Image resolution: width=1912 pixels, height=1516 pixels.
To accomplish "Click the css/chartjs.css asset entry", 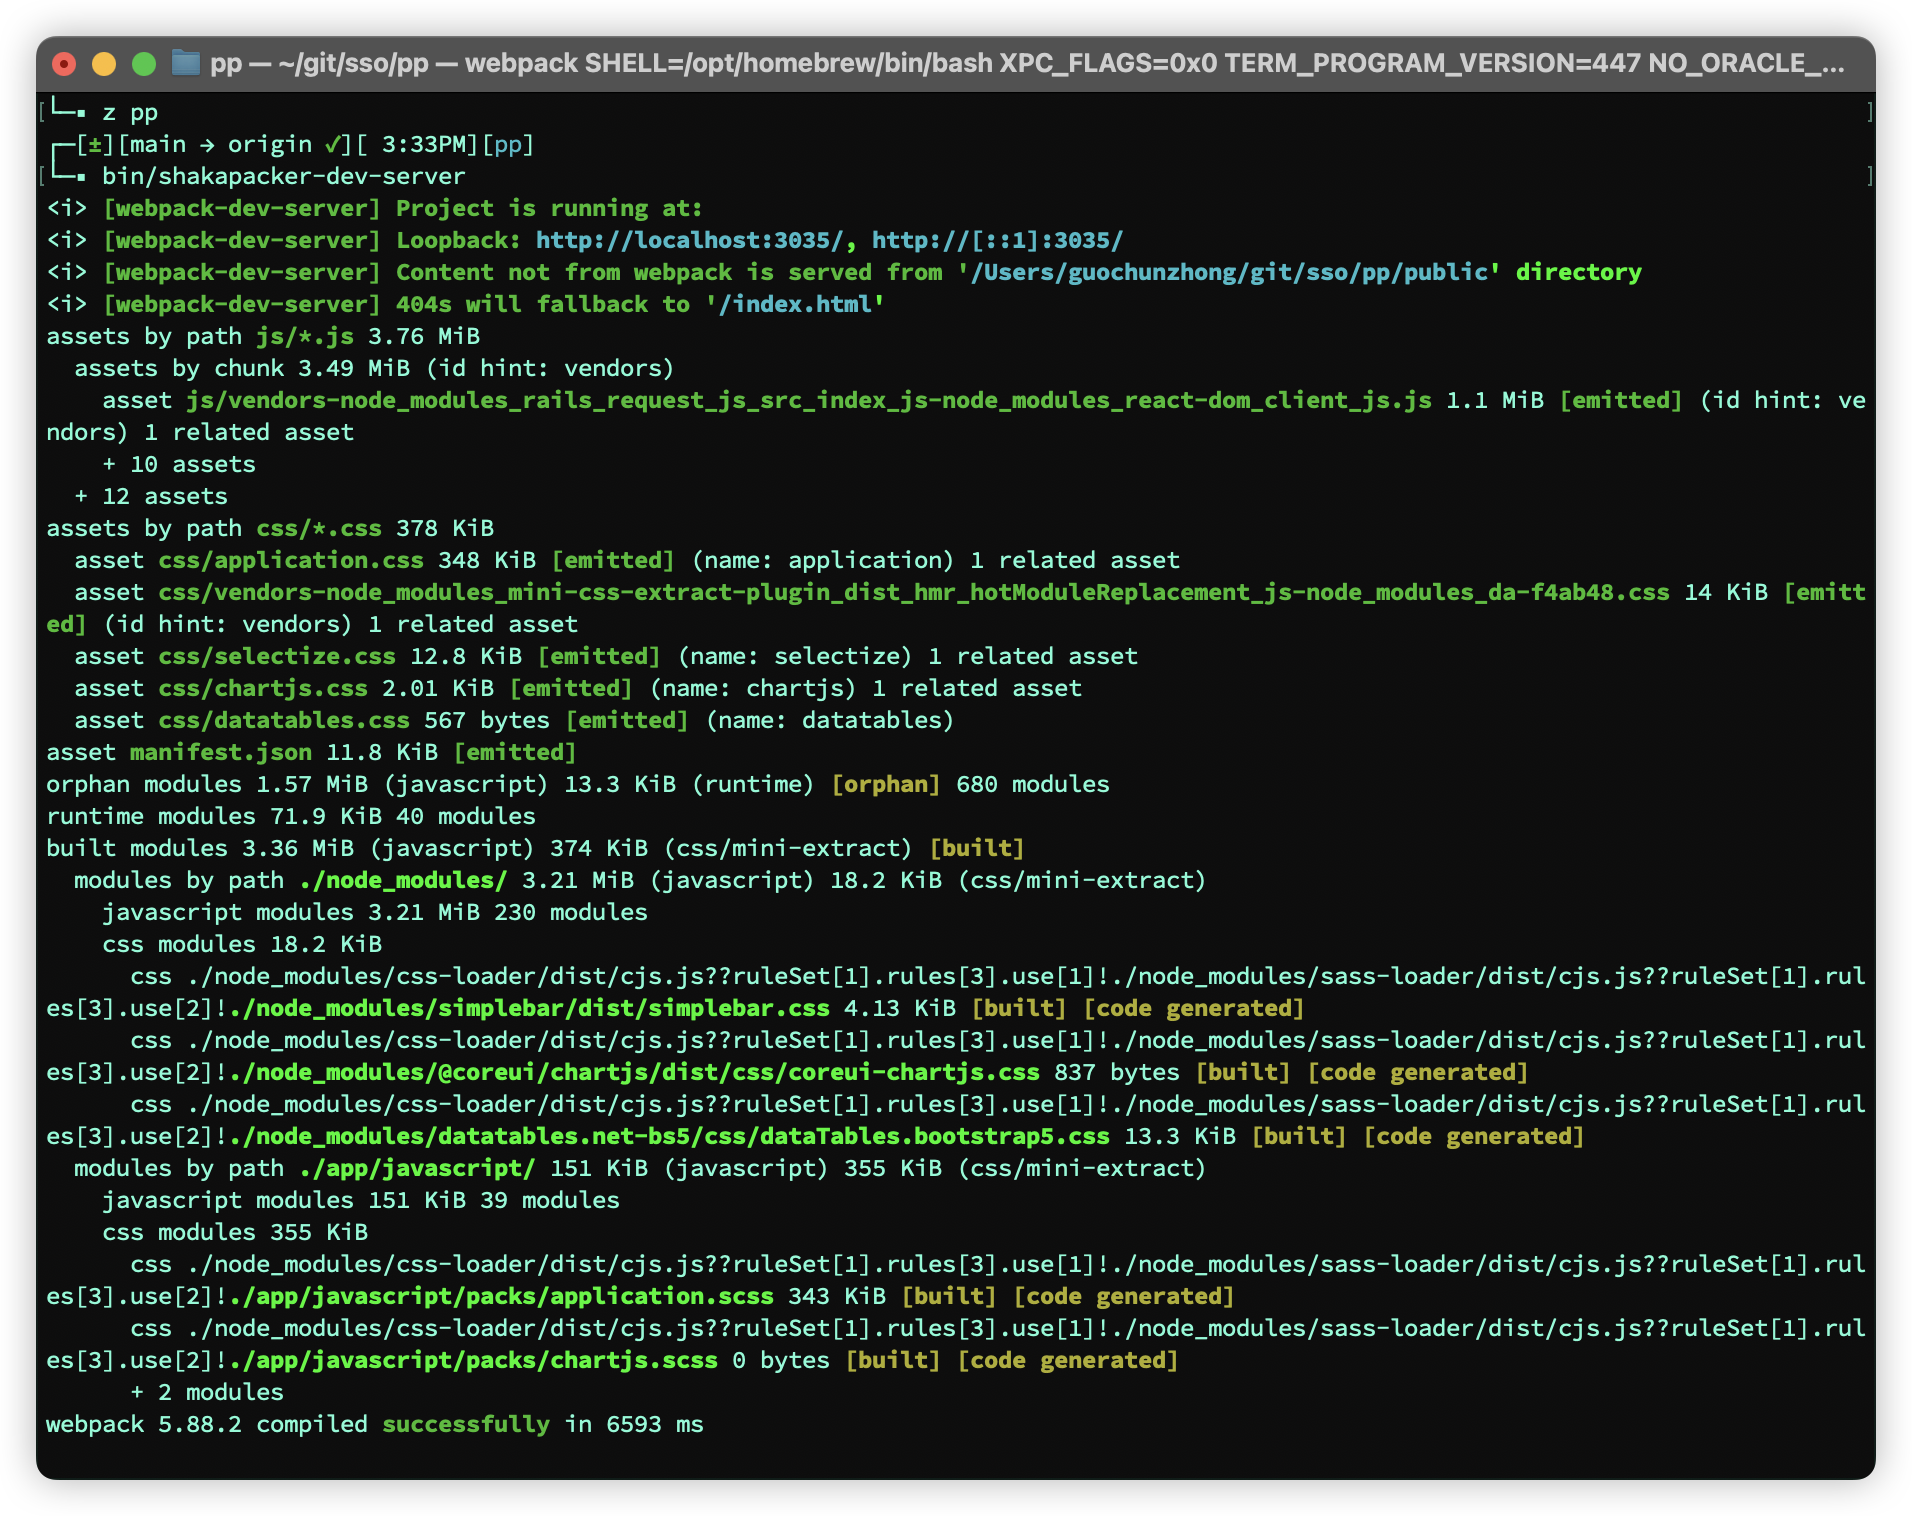I will [263, 689].
